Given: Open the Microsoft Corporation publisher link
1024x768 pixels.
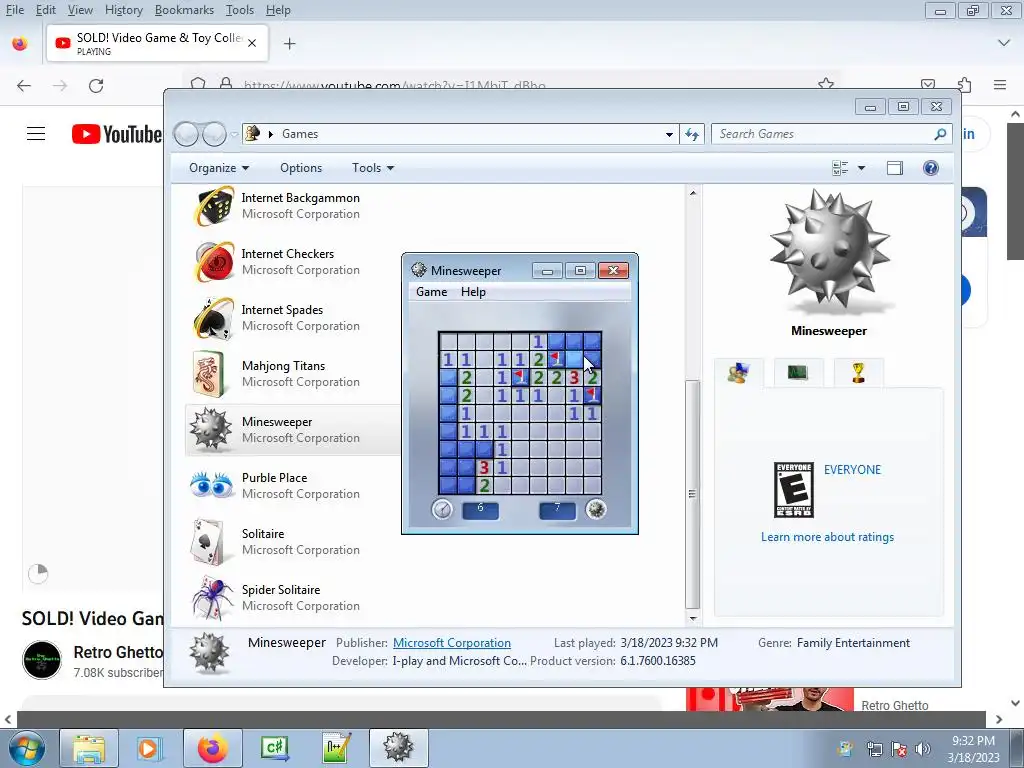Looking at the screenshot, I should point(452,643).
